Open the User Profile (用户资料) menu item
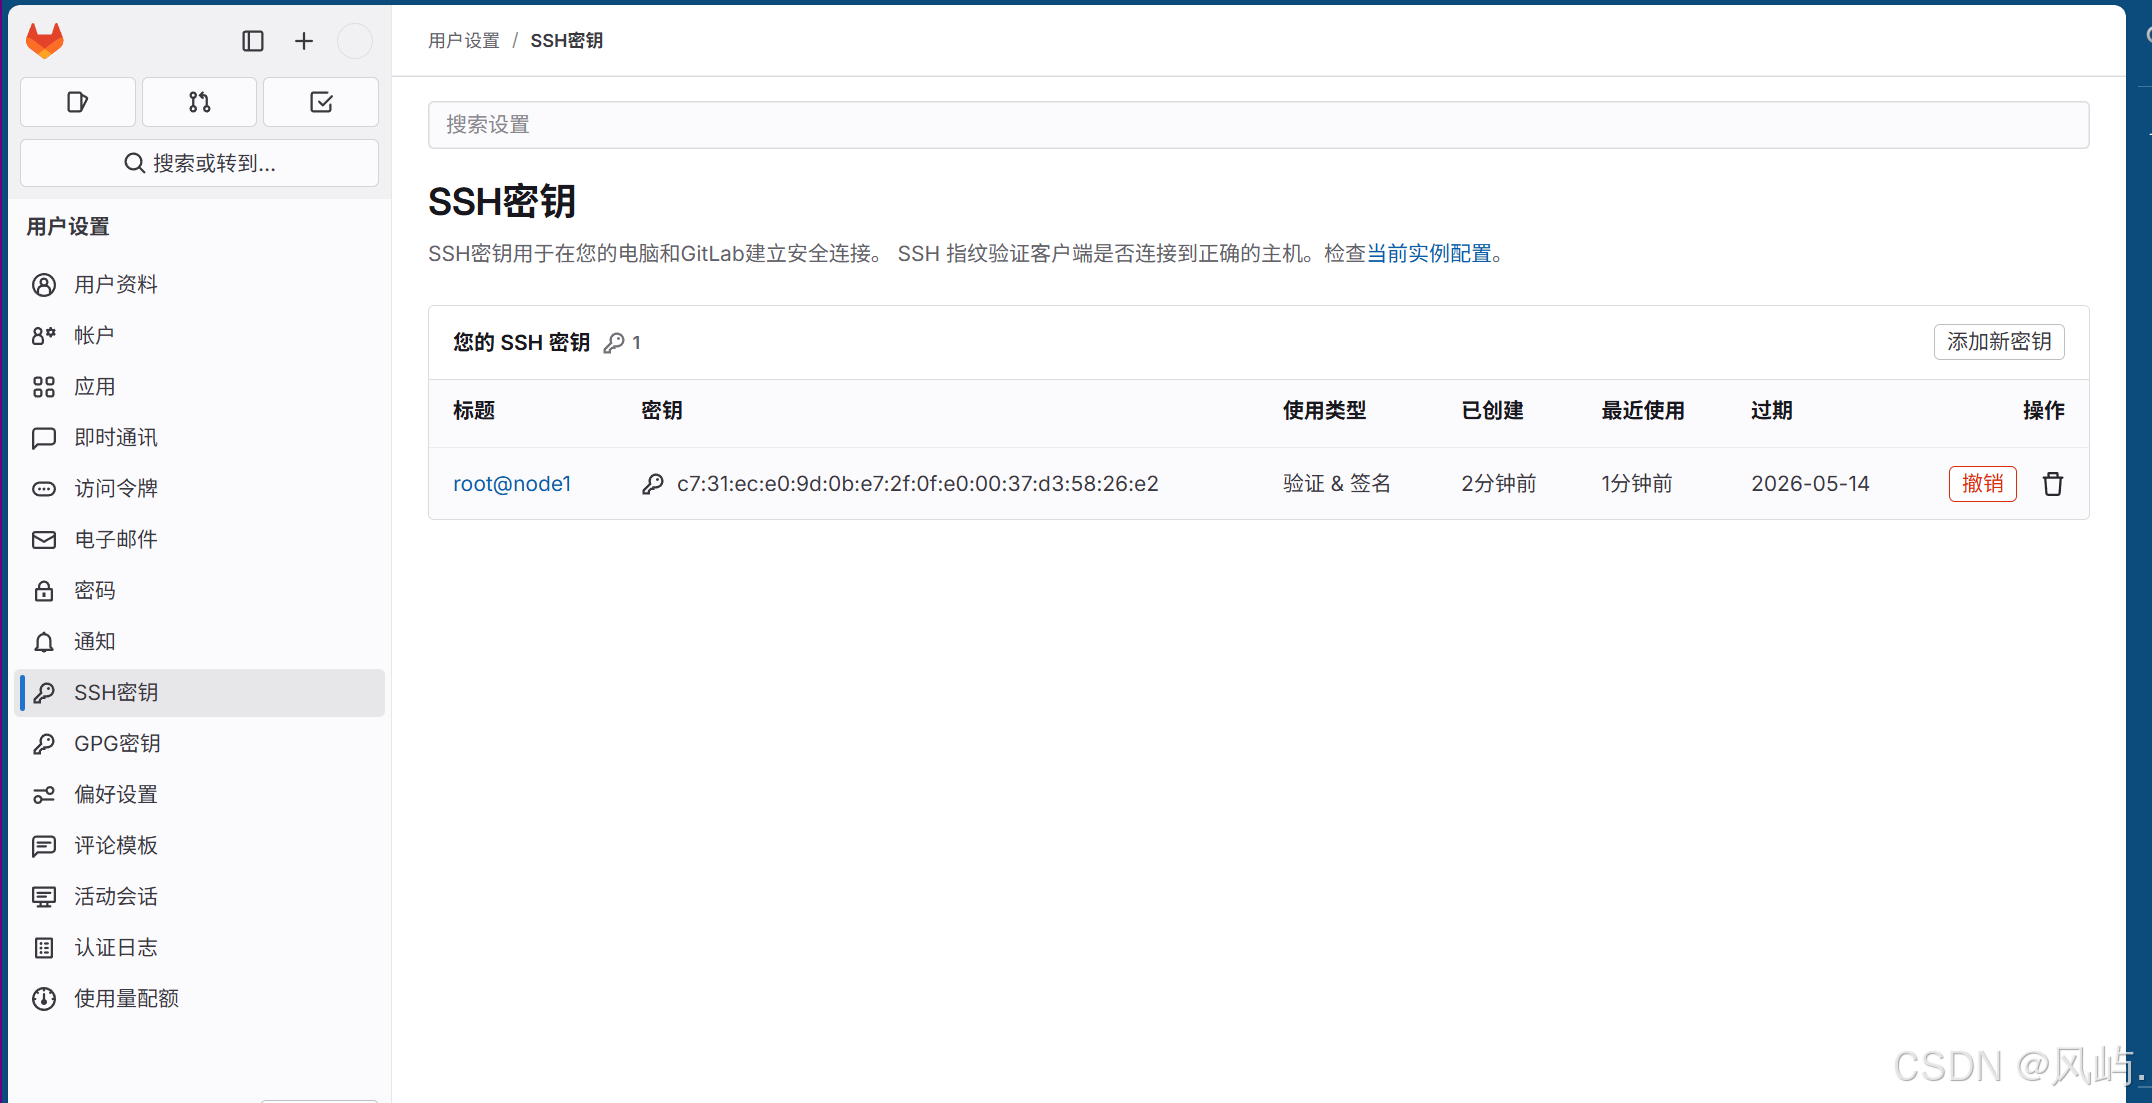This screenshot has height=1103, width=2152. [x=116, y=285]
